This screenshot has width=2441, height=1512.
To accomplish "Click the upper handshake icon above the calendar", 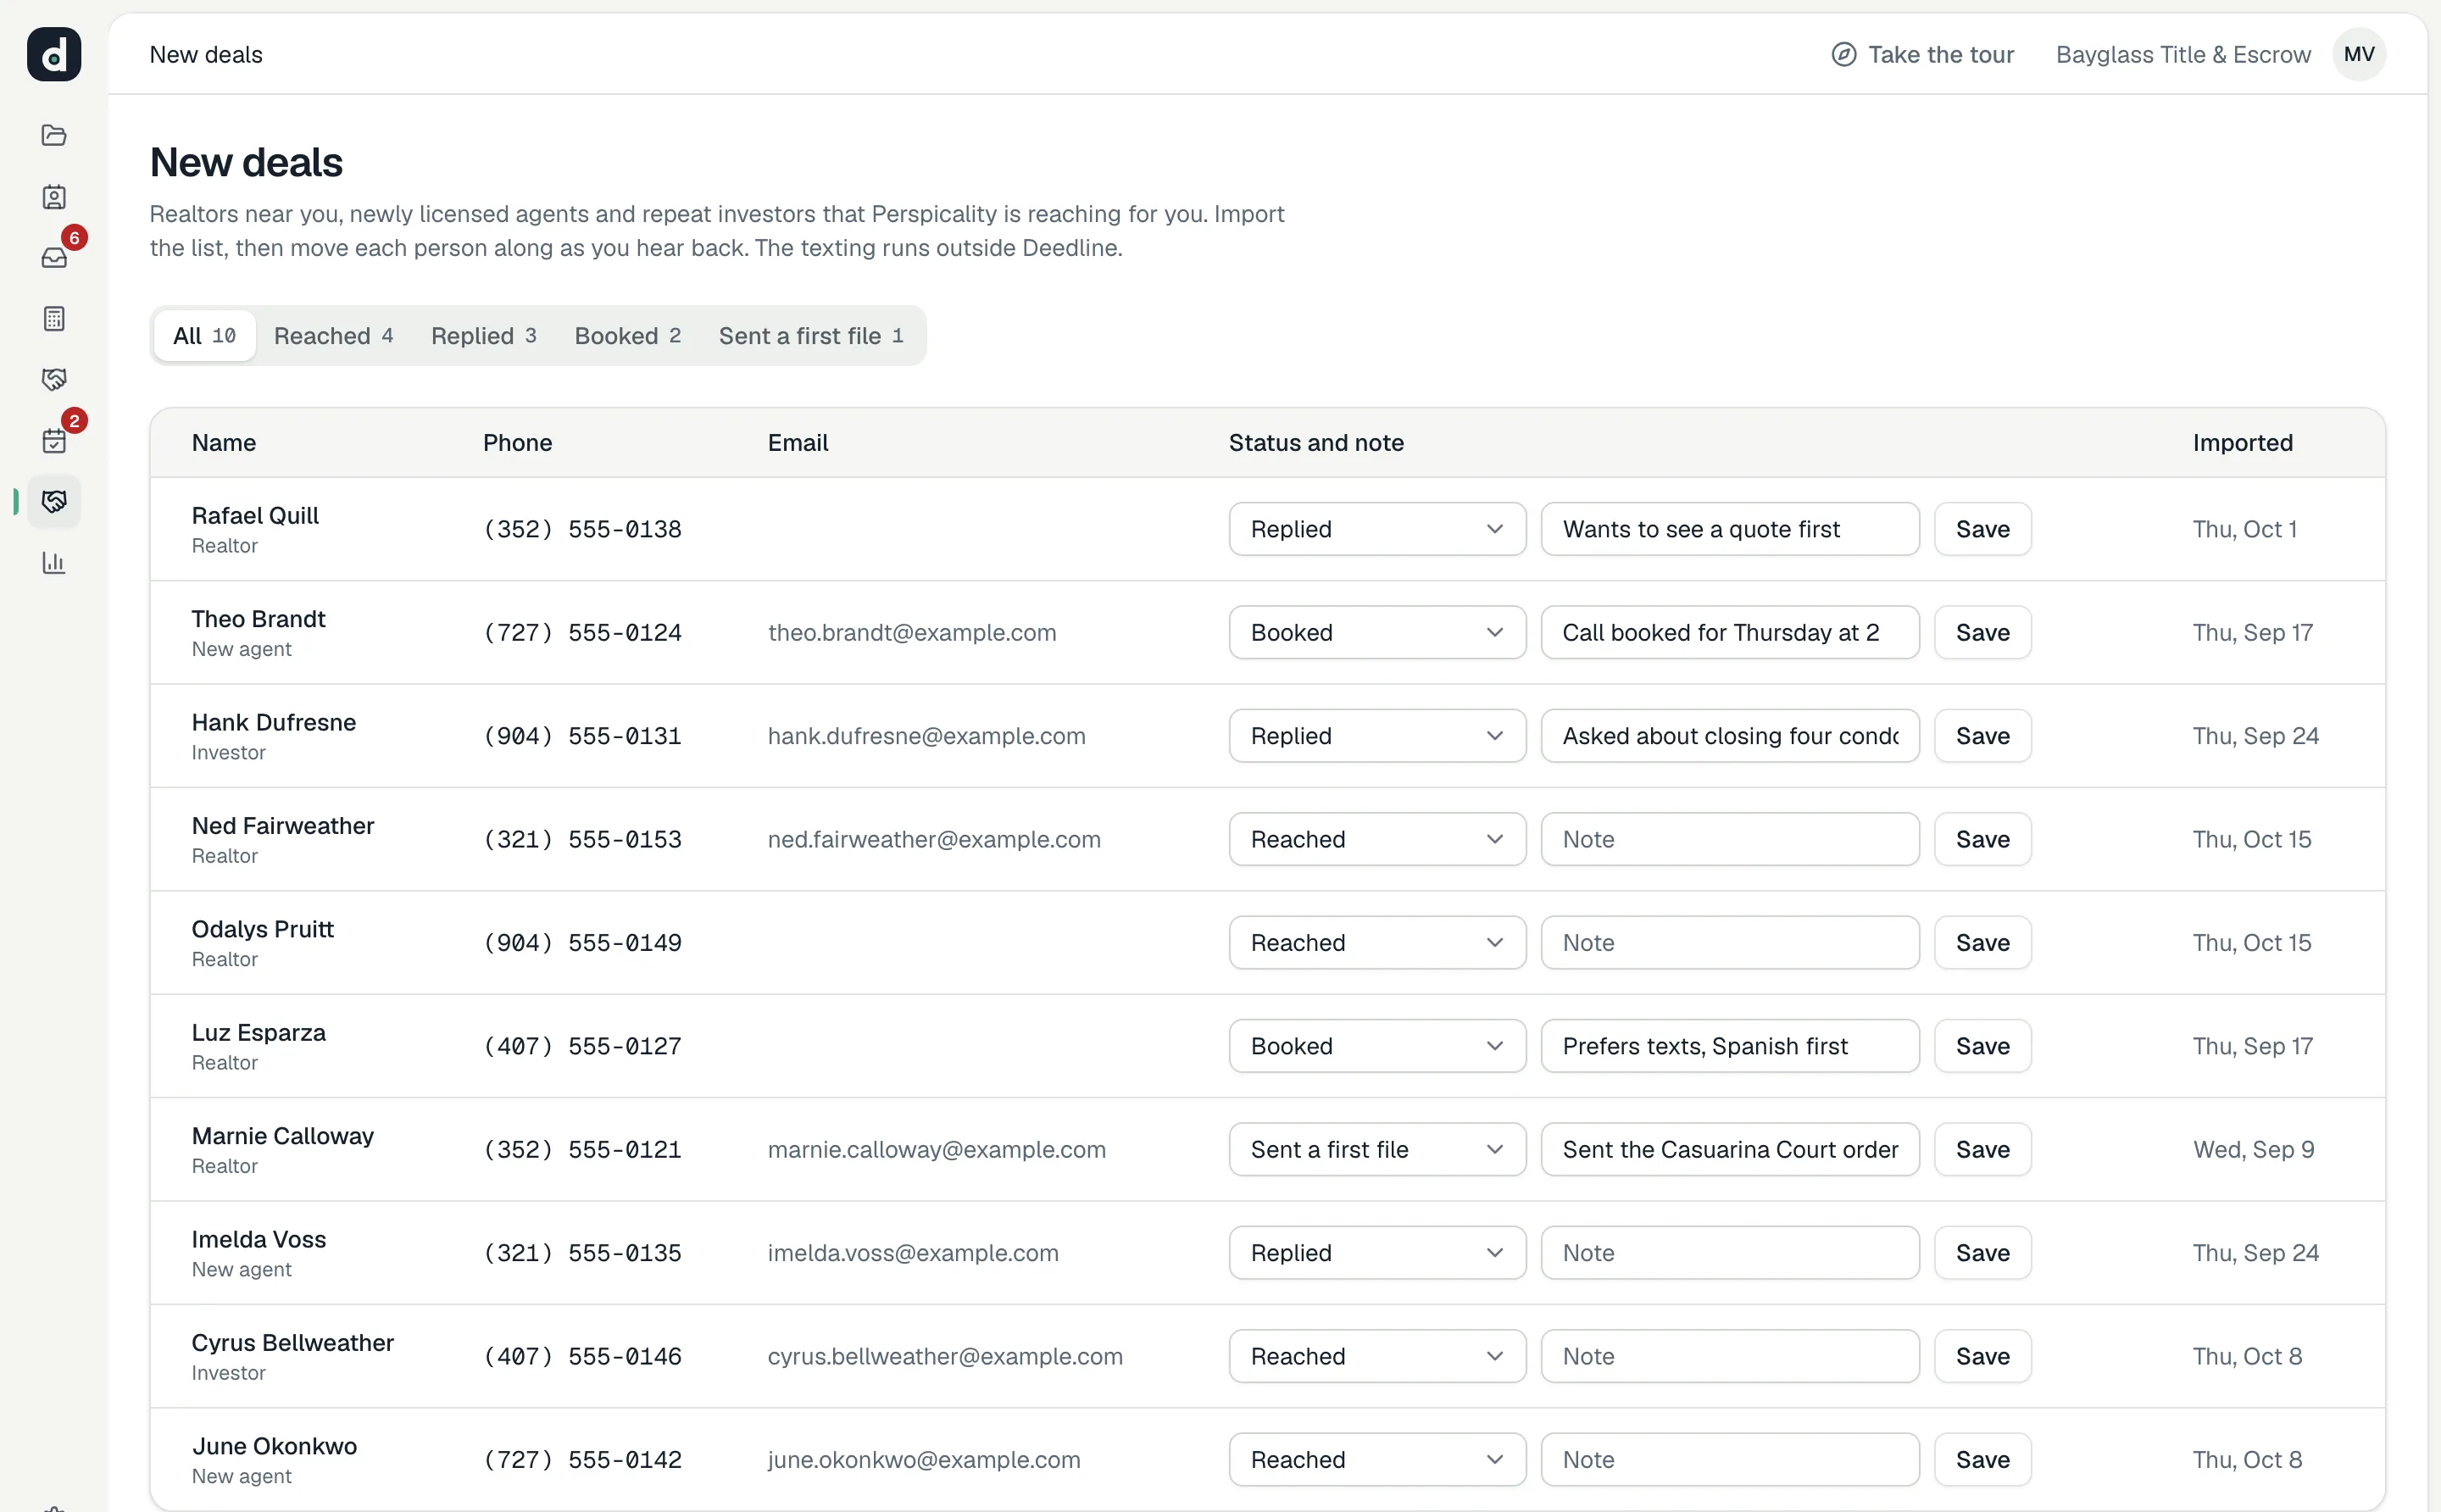I will [x=54, y=379].
